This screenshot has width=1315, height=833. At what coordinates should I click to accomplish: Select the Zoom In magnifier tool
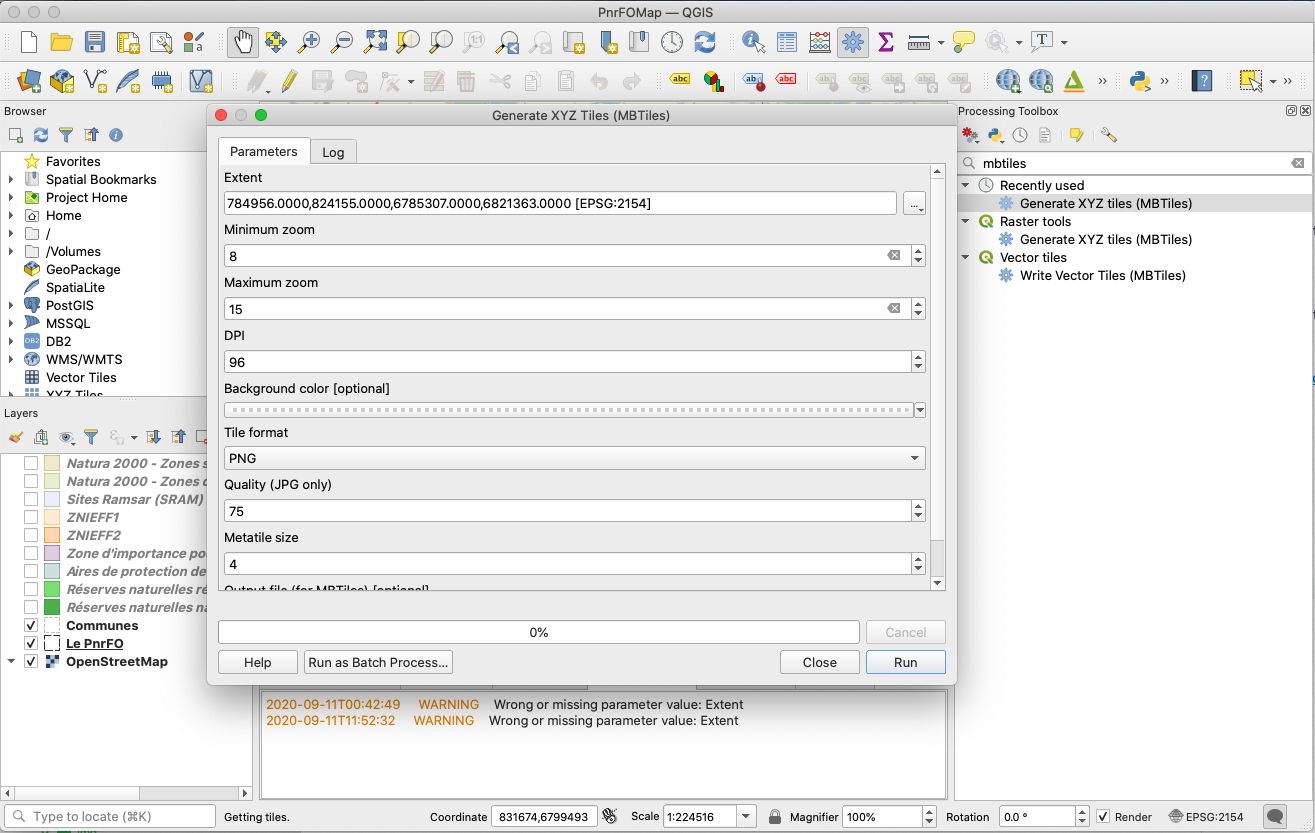point(310,42)
